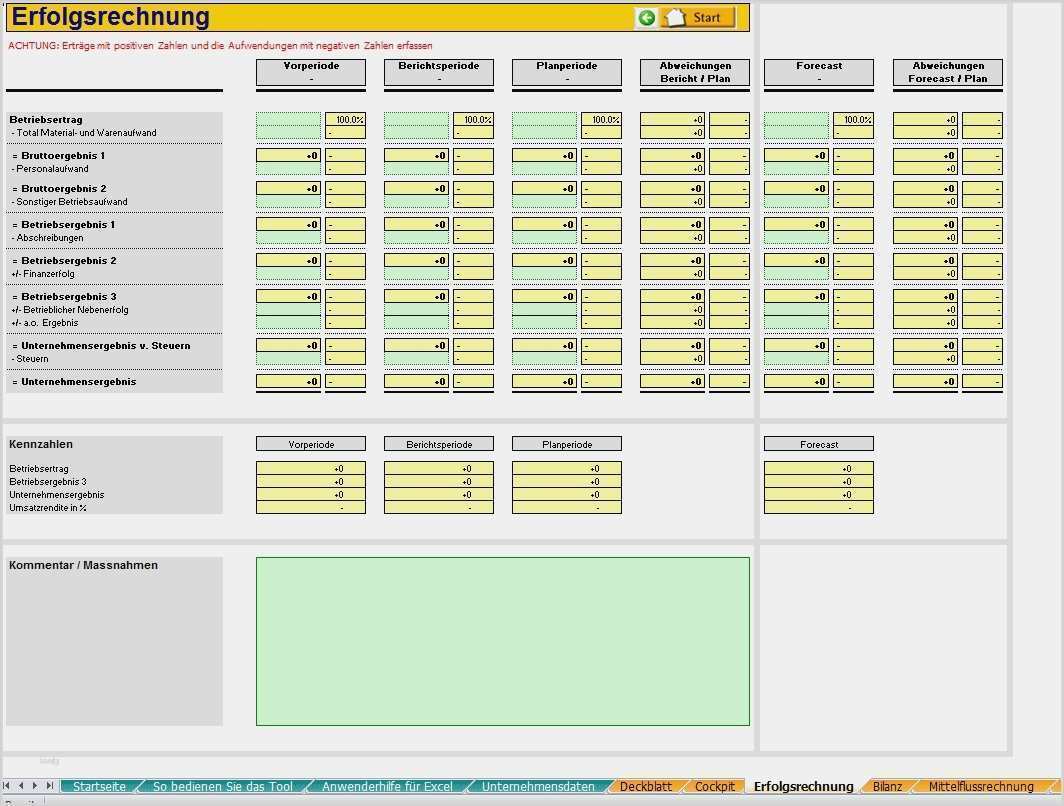The image size is (1064, 806).
Task: Click the Kennzahlen Vorperiode header
Action: 311,444
